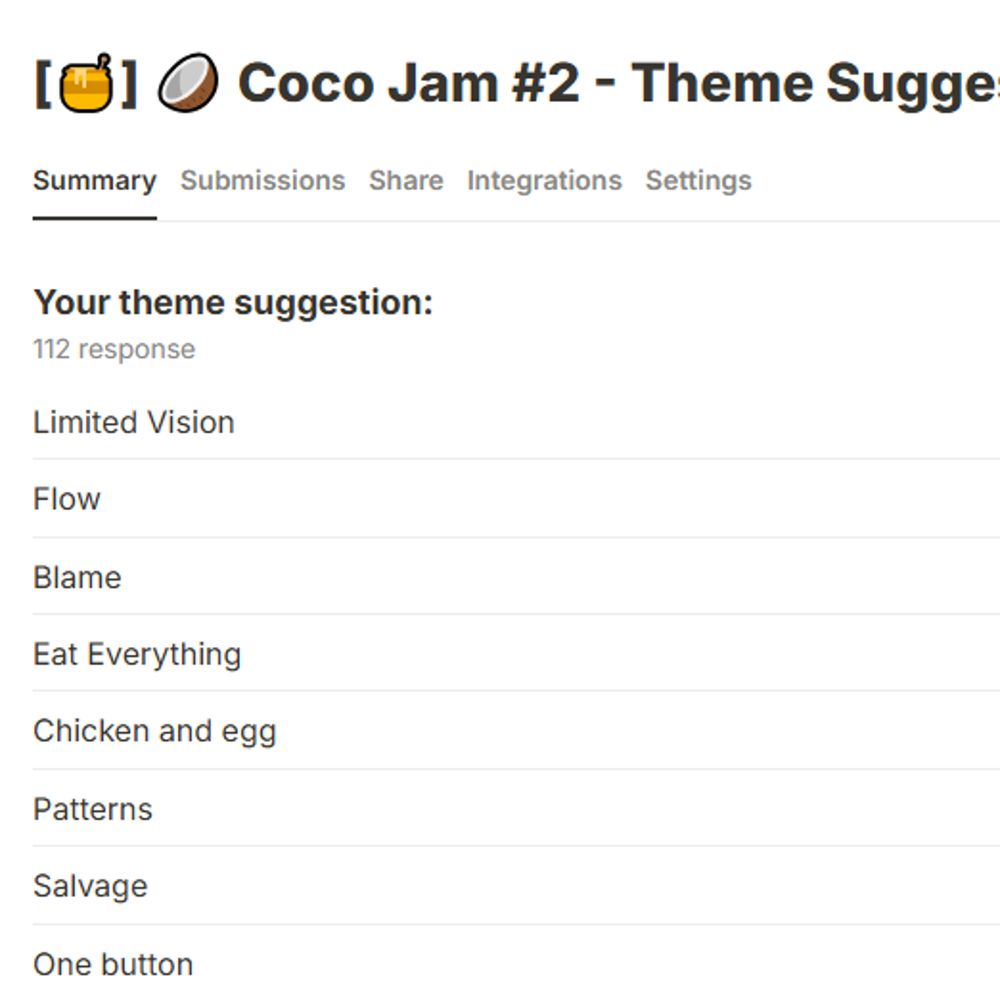Open the Summary tab
Viewport: 1000px width, 1000px height.
[x=94, y=180]
